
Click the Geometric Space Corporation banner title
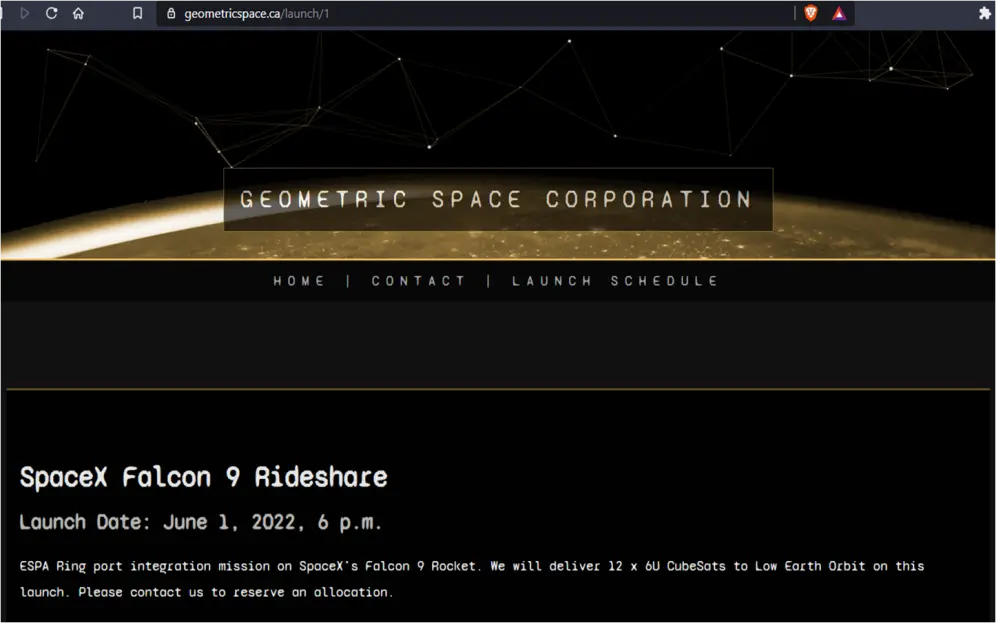(497, 199)
